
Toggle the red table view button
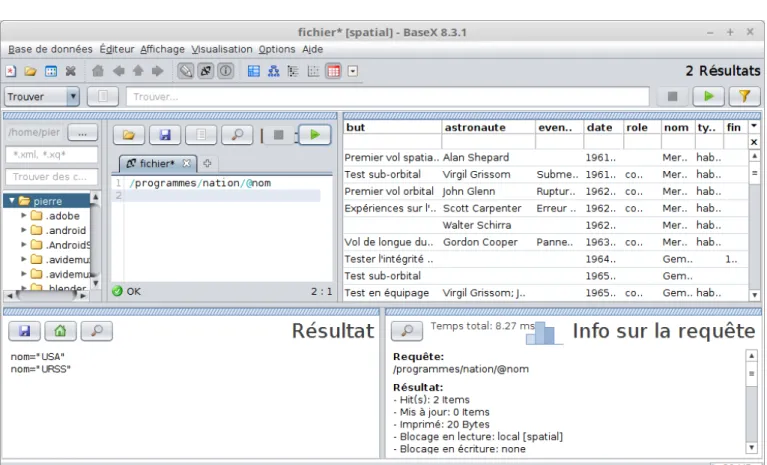[334, 71]
